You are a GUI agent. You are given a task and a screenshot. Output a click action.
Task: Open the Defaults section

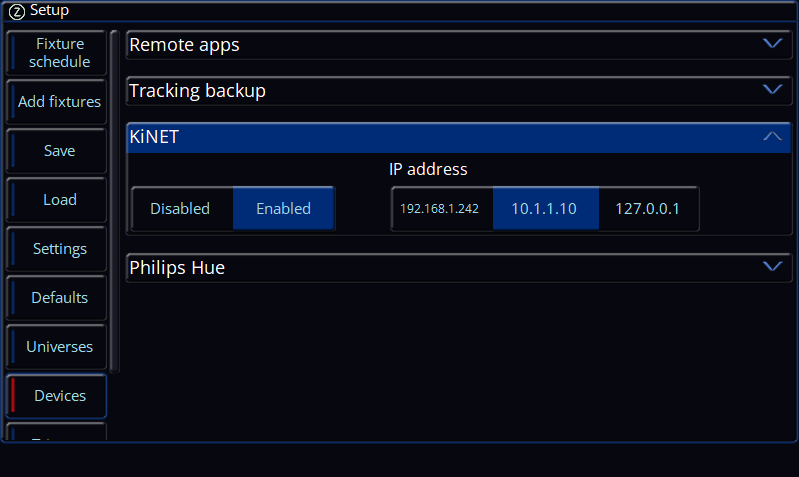(x=57, y=298)
